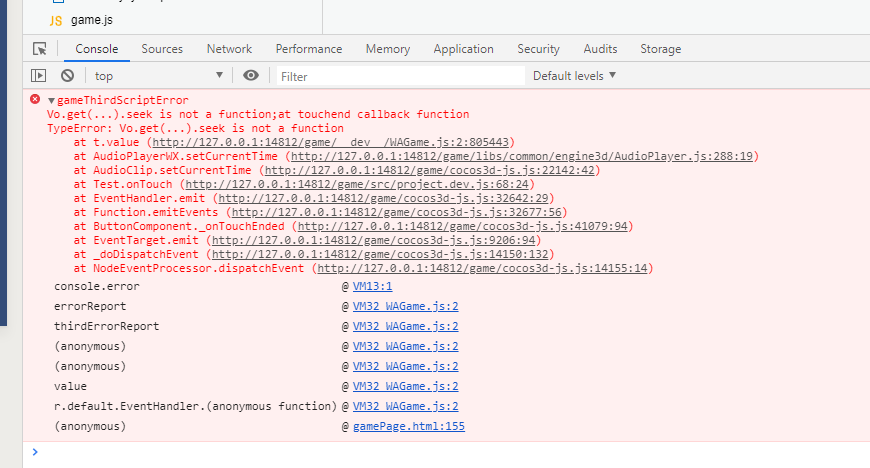Open the gamePage.html:155 link
Image resolution: width=870 pixels, height=468 pixels.
click(409, 426)
